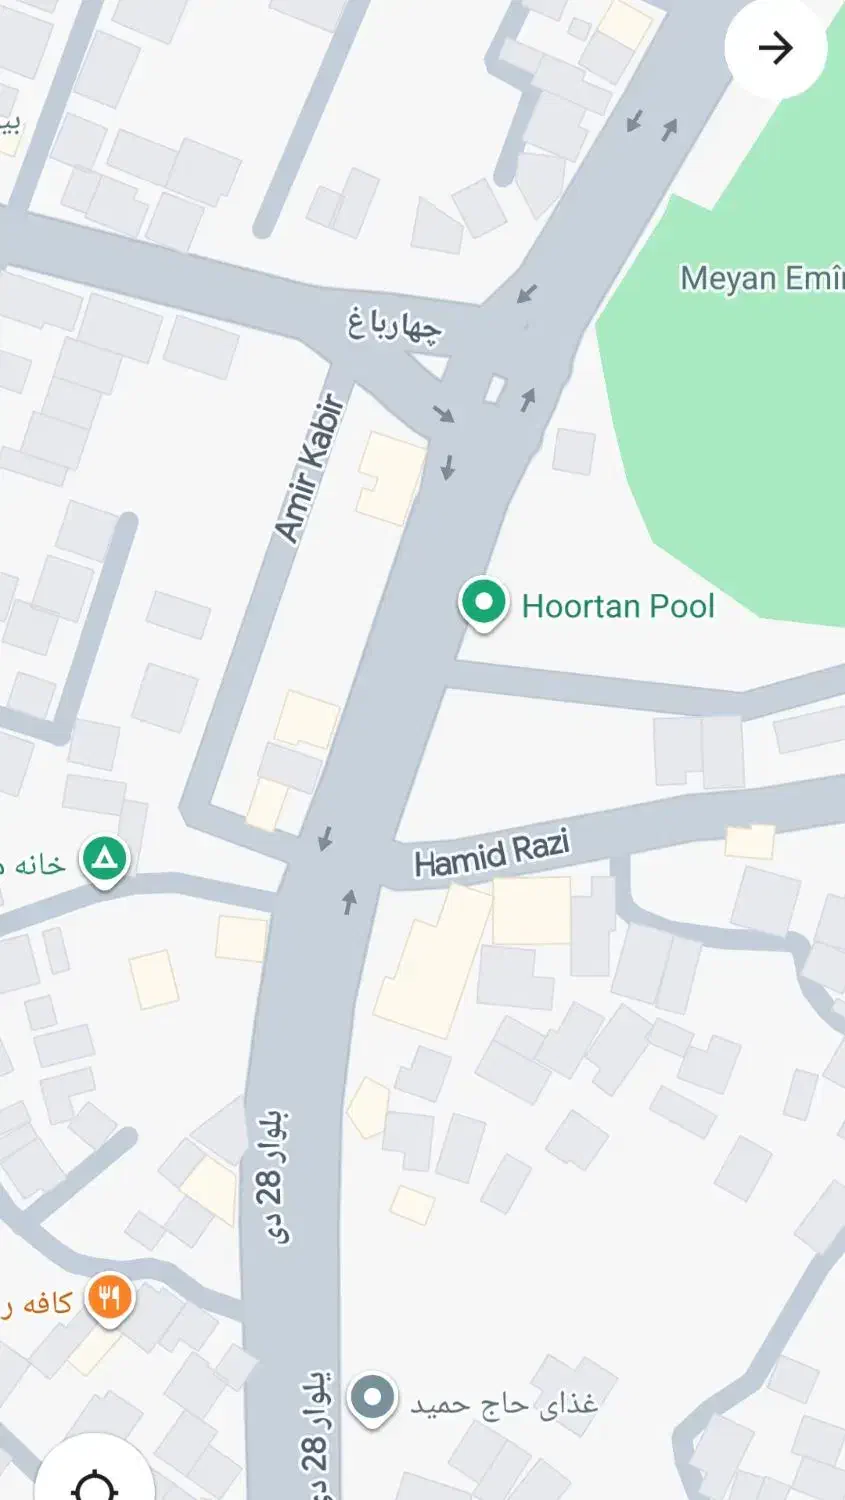Click side road branching below Hoortan Pool
Image resolution: width=845 pixels, height=1500 pixels.
[640, 690]
